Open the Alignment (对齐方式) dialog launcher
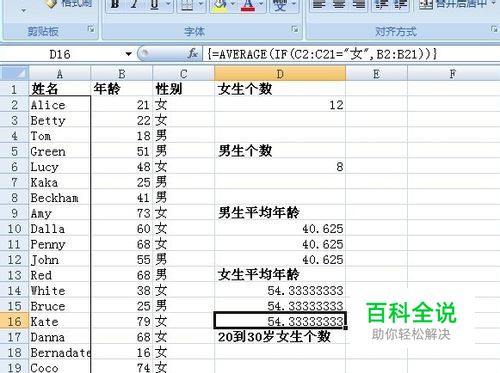This screenshot has height=373, width=500. (494, 29)
